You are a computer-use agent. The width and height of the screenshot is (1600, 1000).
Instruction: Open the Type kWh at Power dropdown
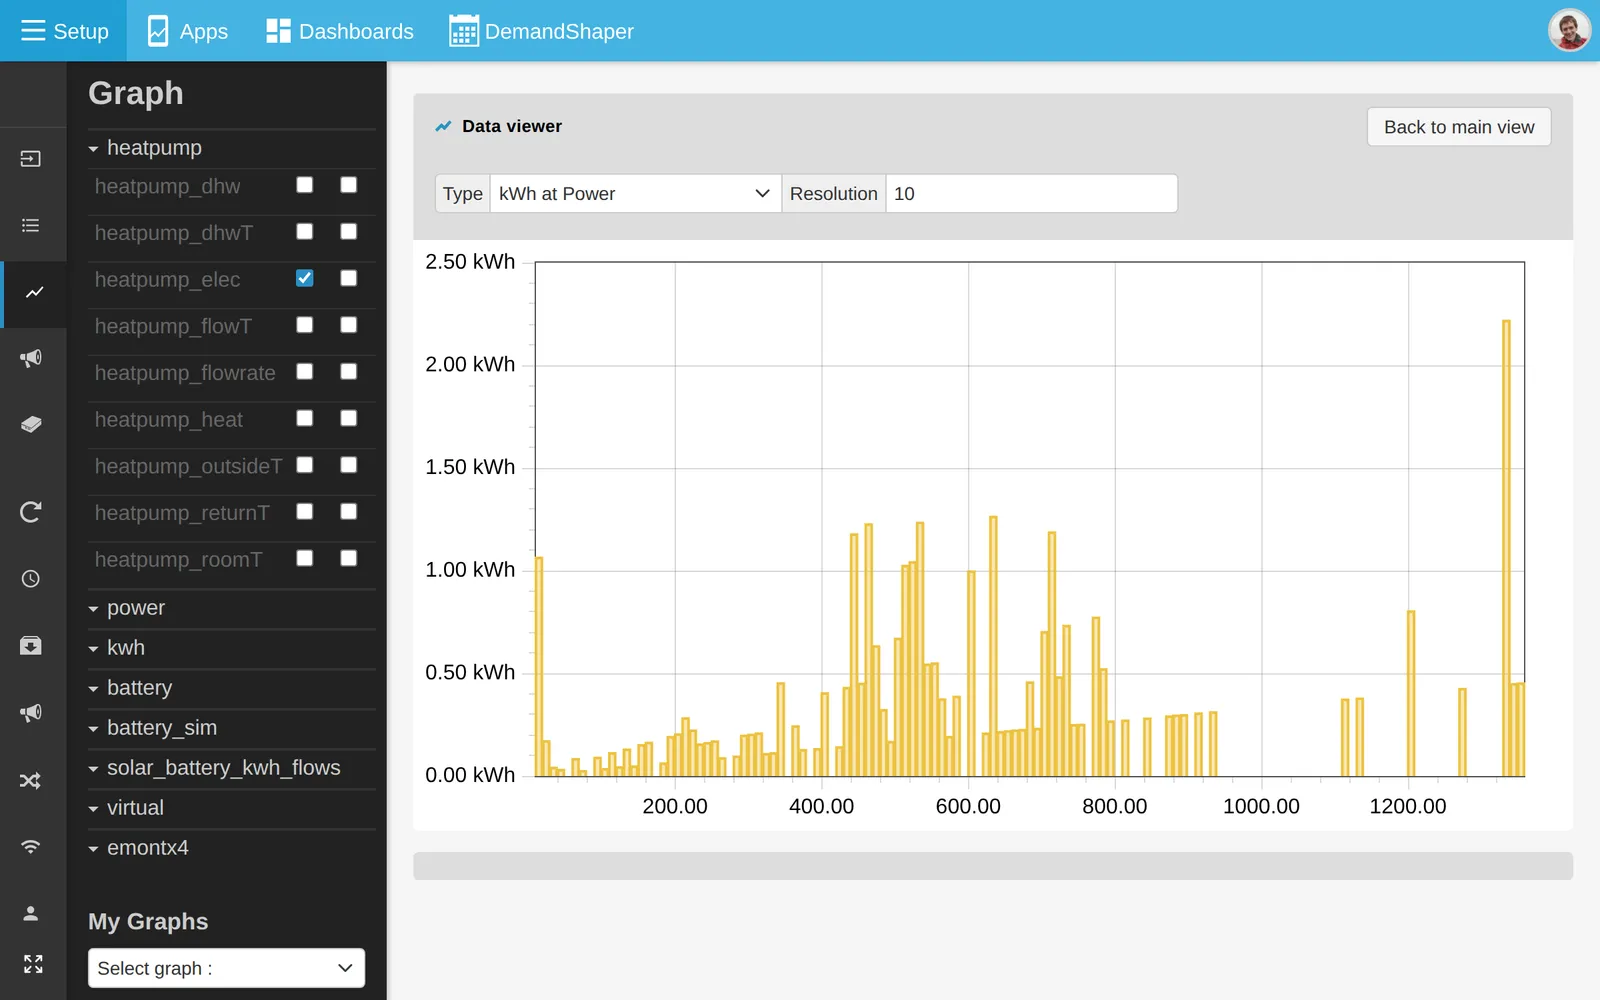(x=636, y=194)
